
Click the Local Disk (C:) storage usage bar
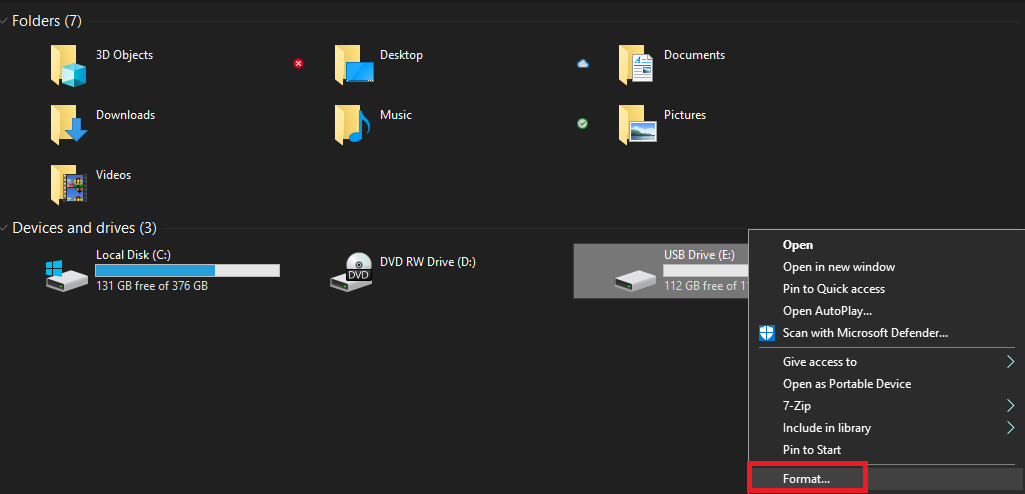187,271
